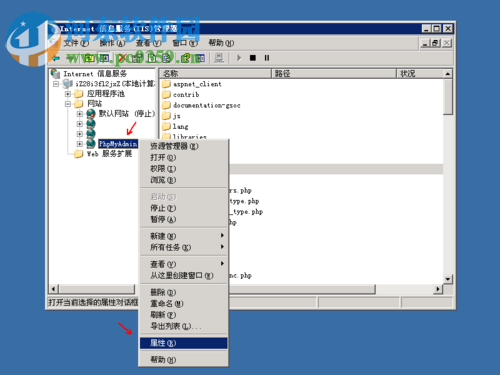Sort by the 名称 column header
The width and height of the screenshot is (500, 375).
[215, 74]
